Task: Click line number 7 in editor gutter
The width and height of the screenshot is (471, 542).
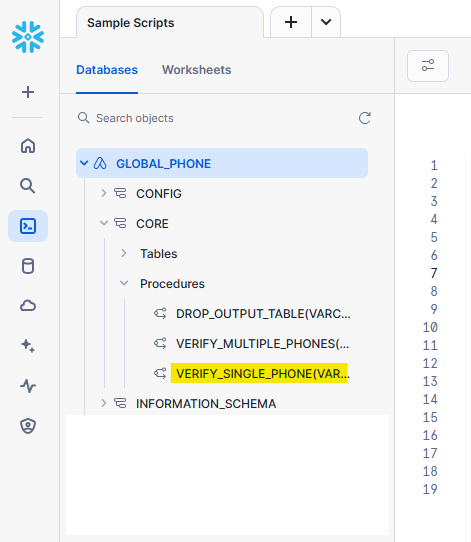Action: (x=434, y=273)
